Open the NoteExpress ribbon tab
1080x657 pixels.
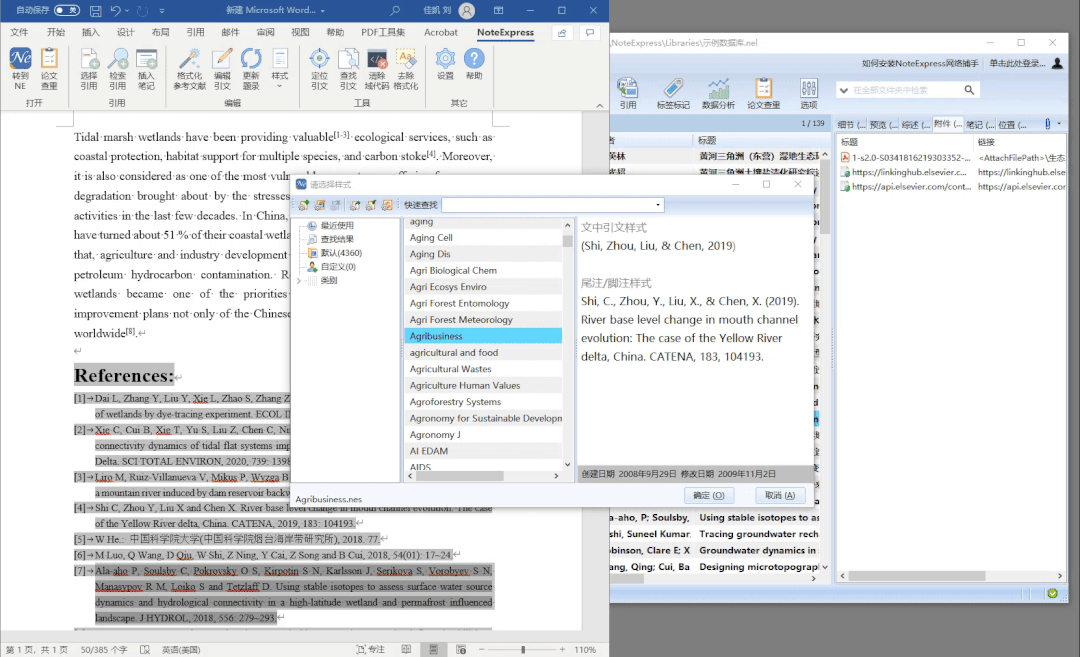[505, 32]
